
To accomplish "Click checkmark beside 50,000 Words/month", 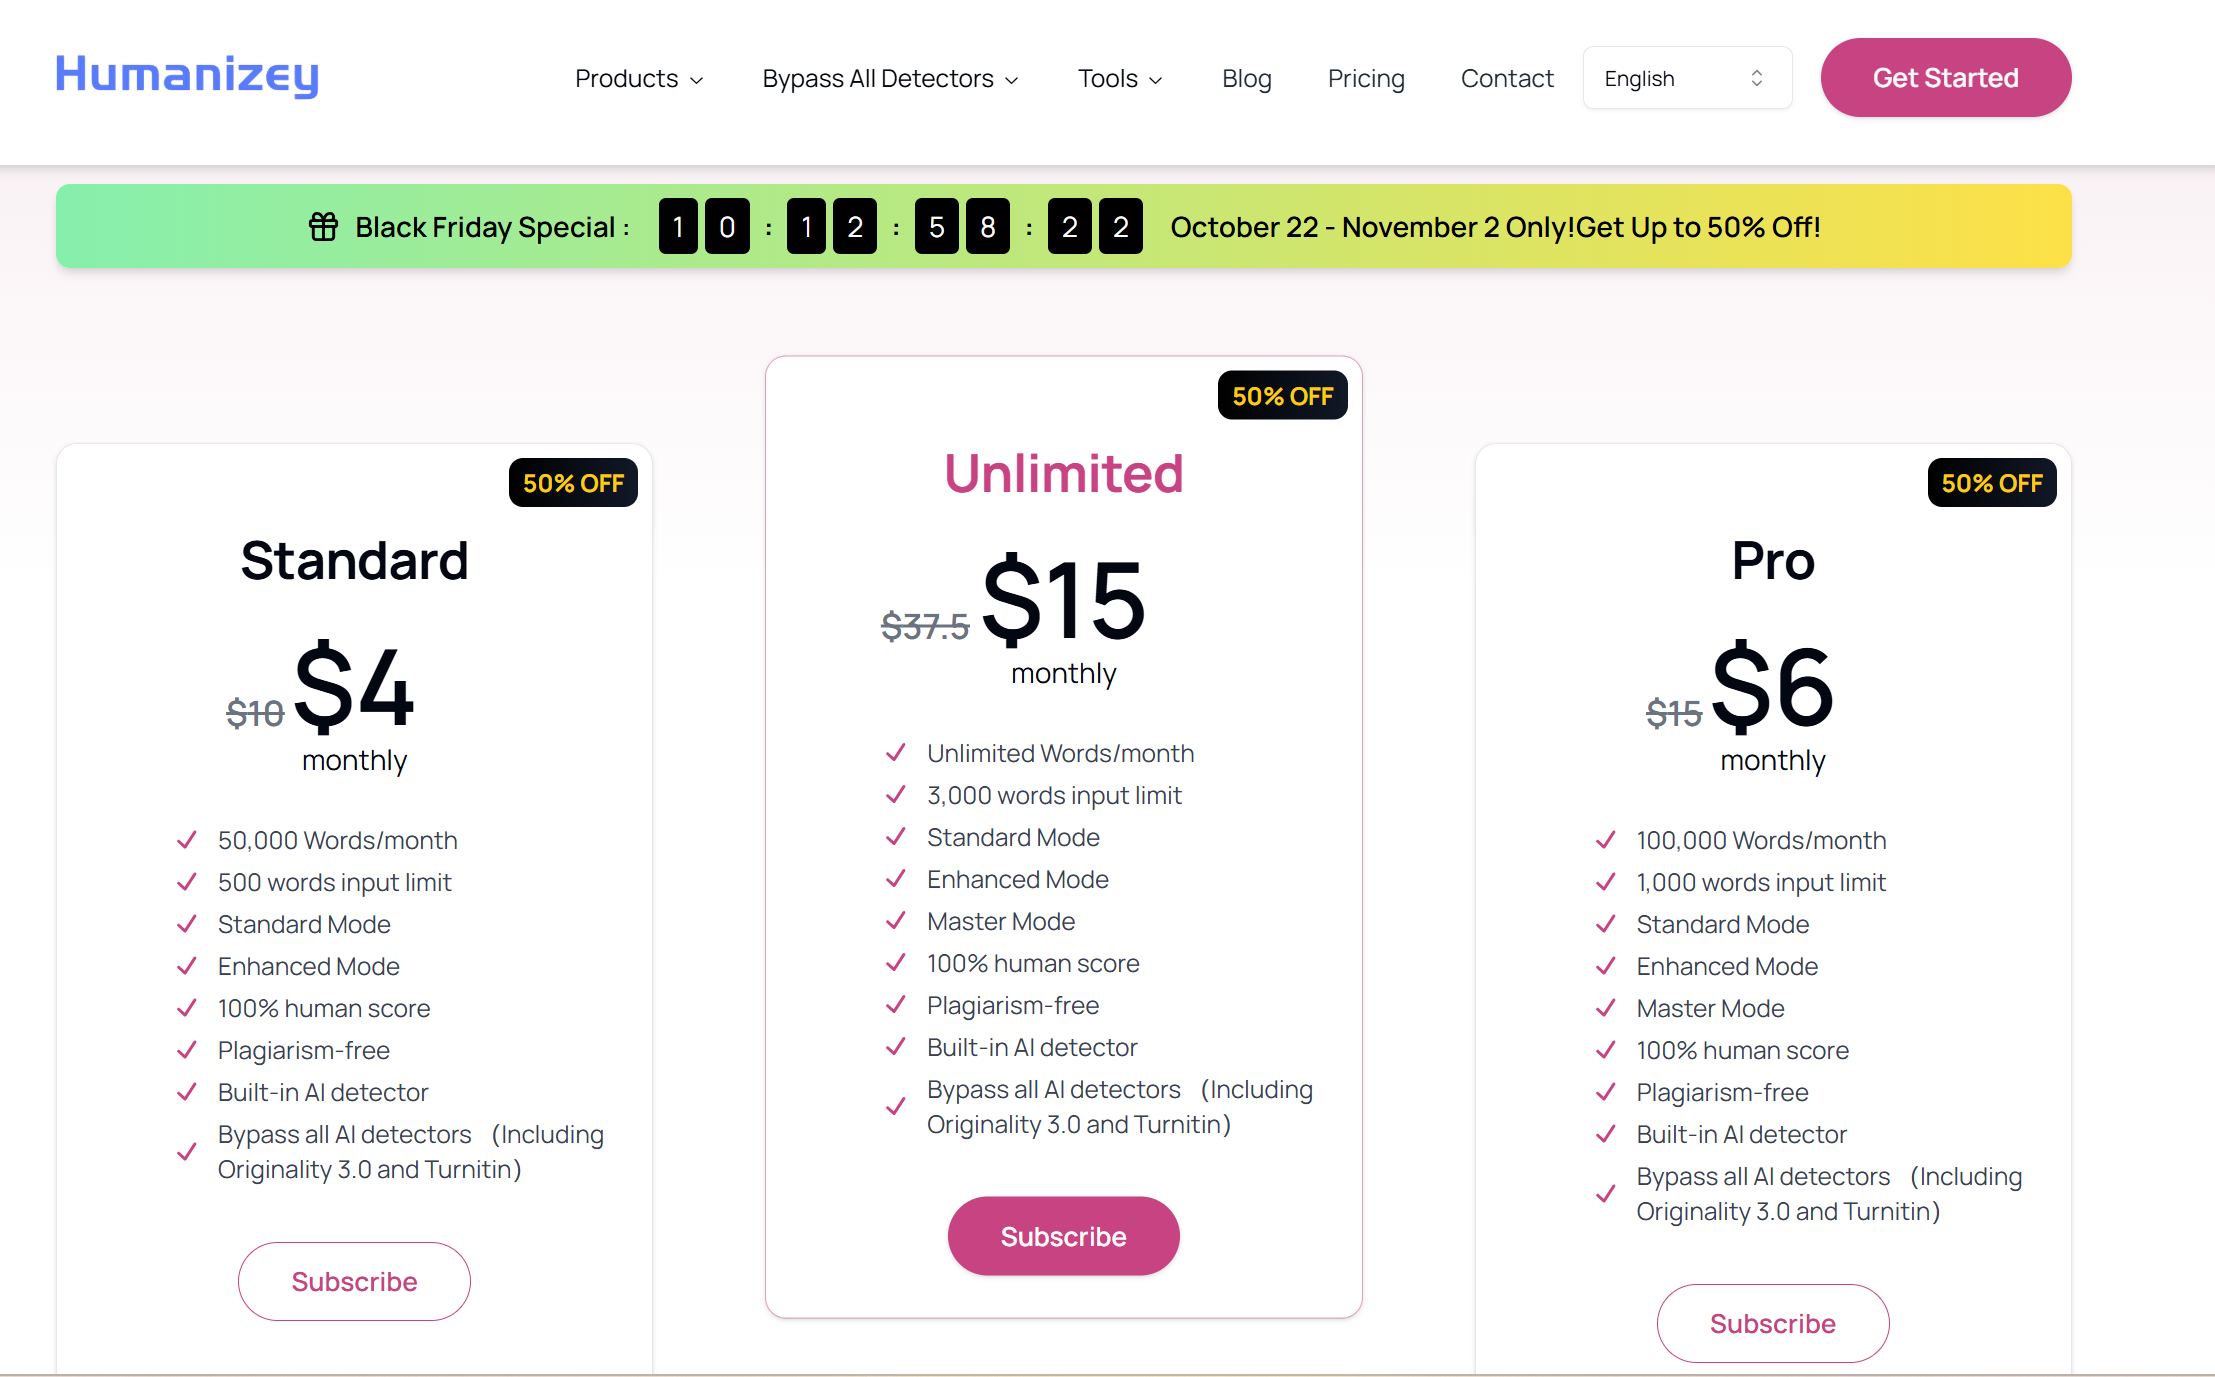I will tap(187, 840).
